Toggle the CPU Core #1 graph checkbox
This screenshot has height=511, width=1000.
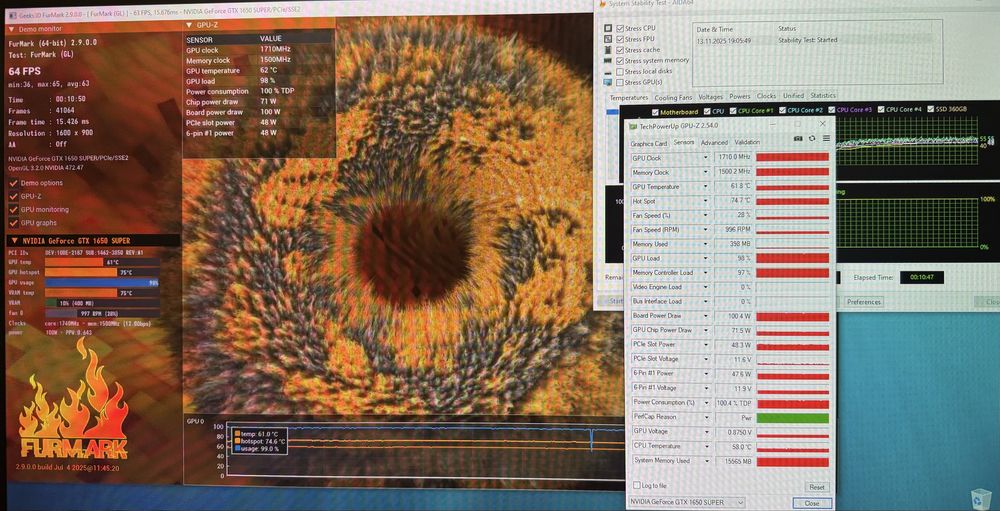732,111
